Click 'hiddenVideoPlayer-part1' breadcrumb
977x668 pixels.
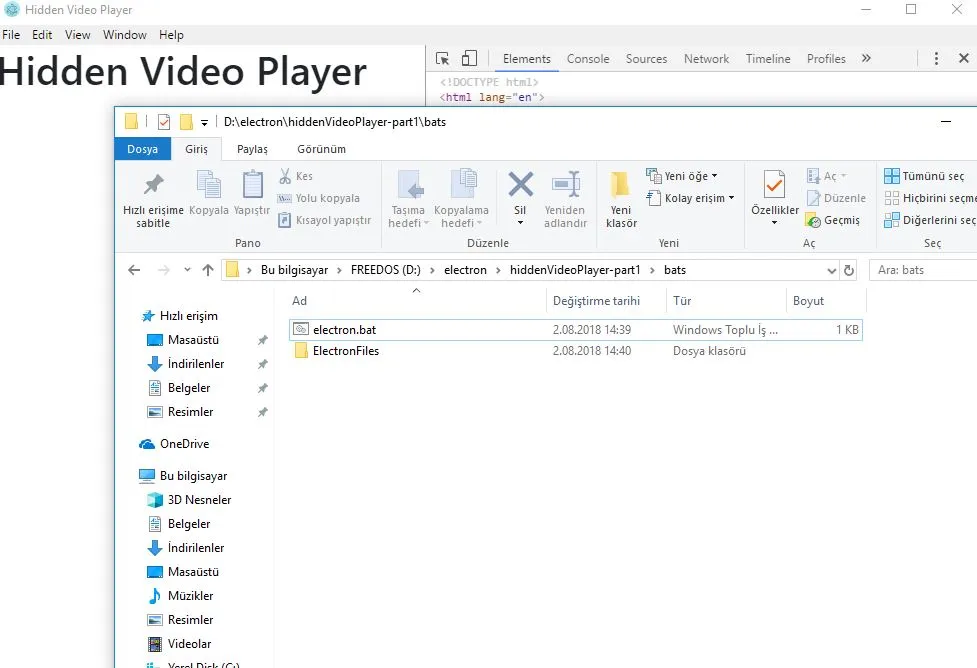574,270
